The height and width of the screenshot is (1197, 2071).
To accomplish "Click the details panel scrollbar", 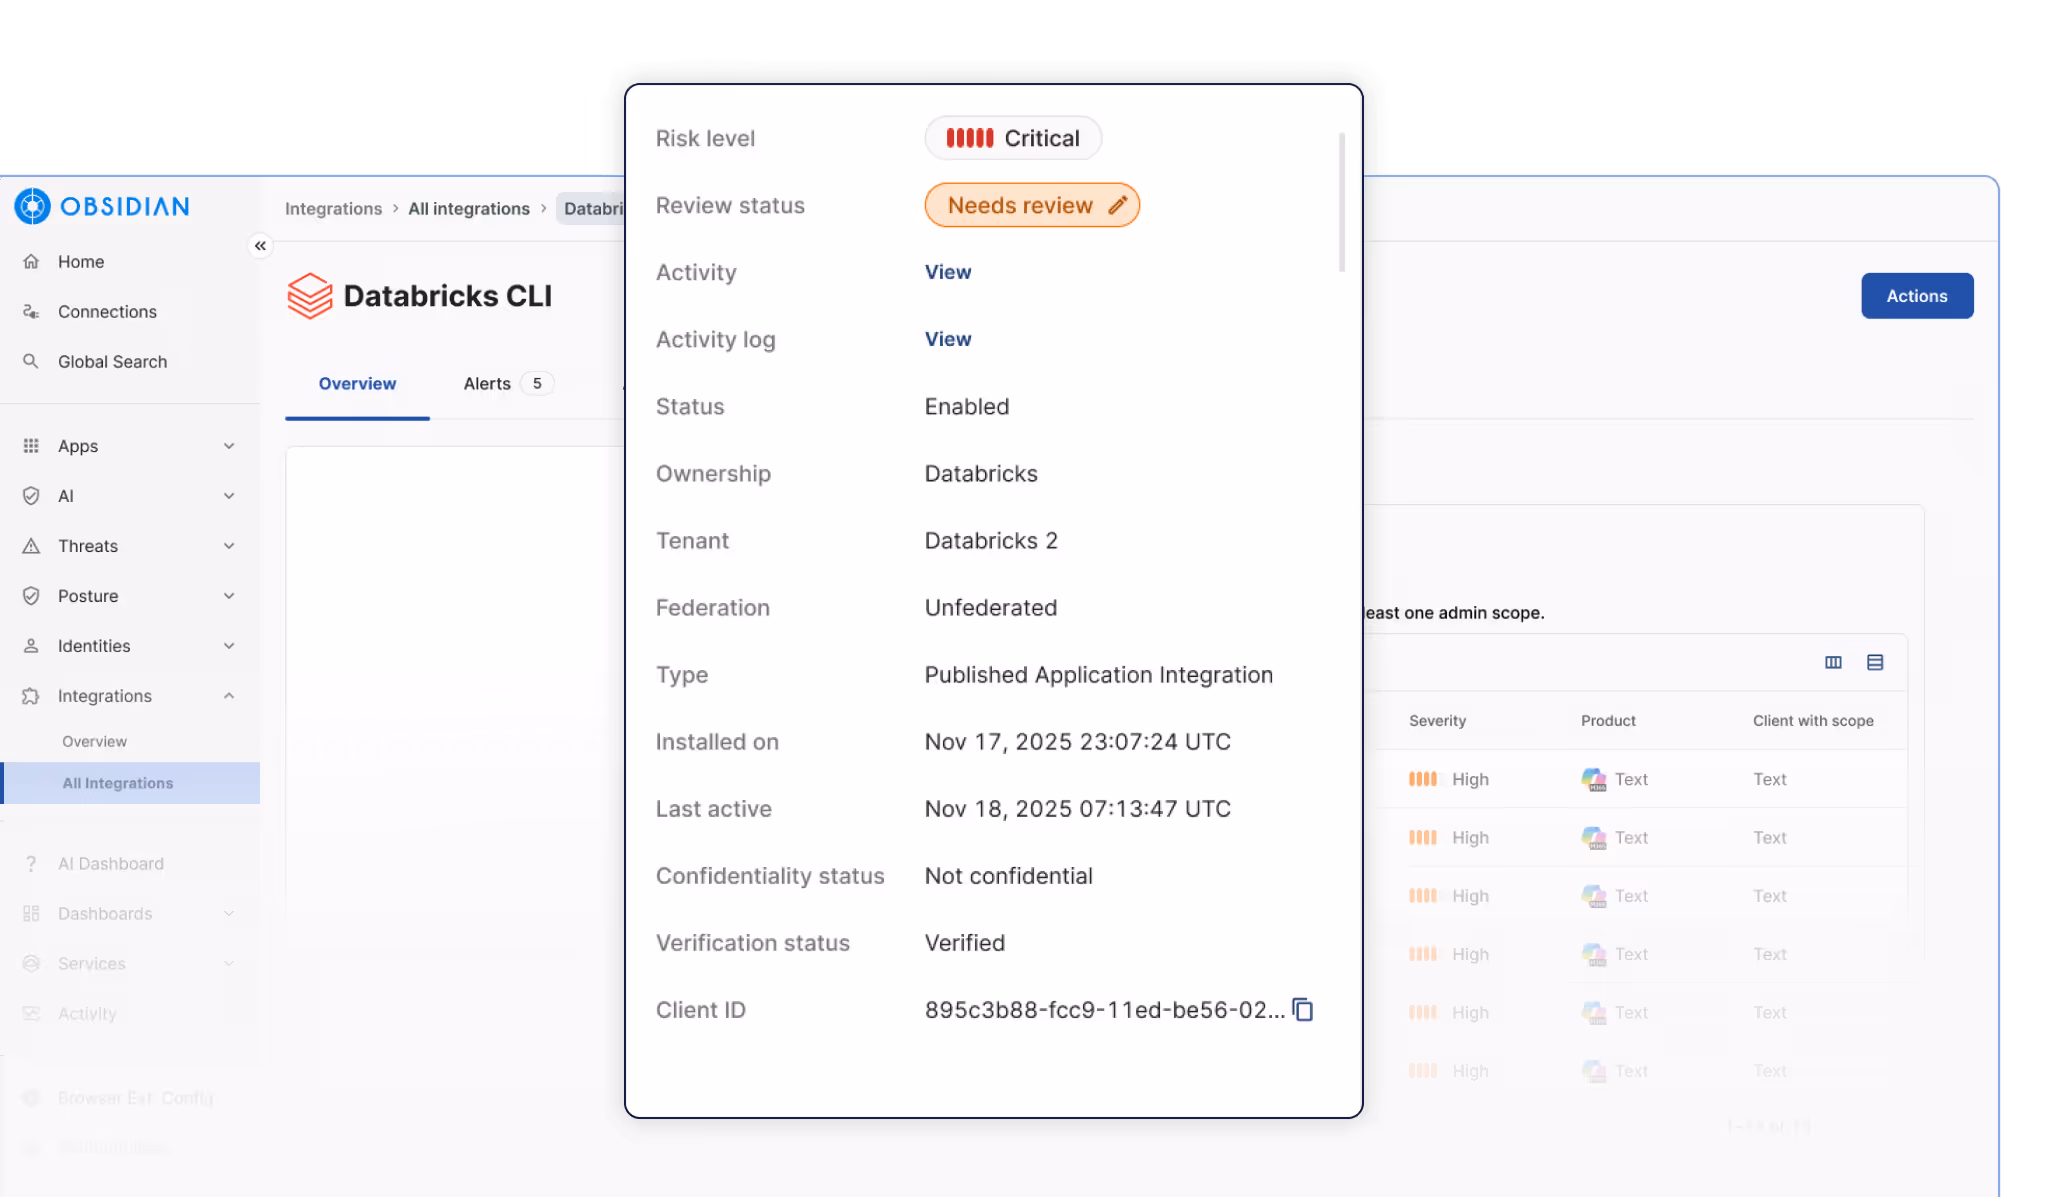I will coord(1341,203).
